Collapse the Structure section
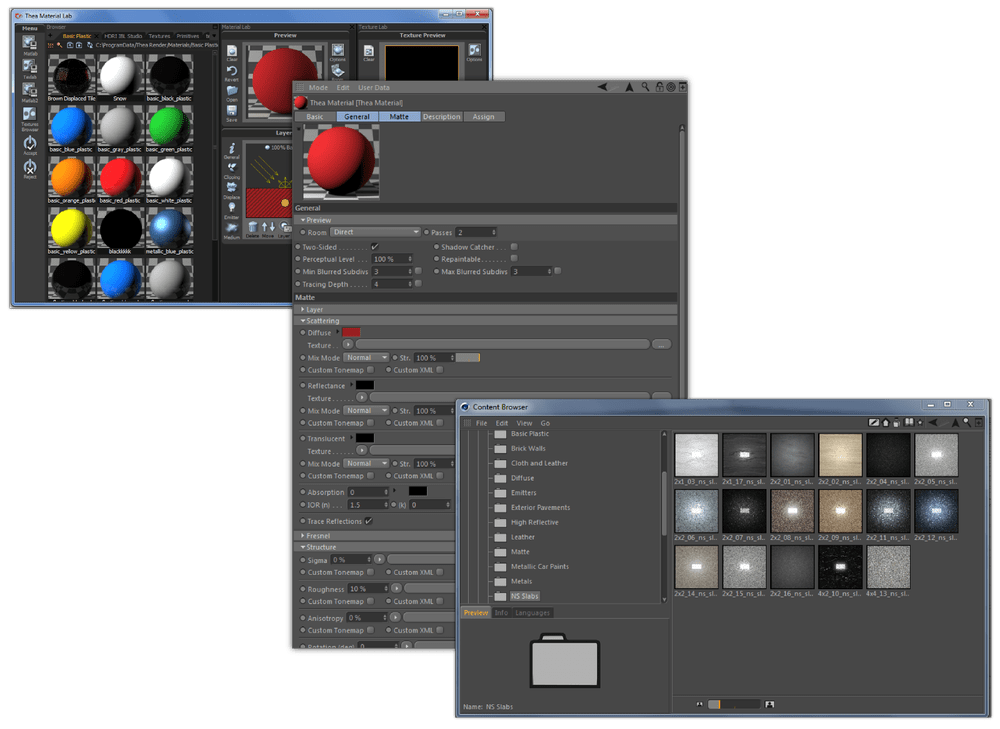This screenshot has width=1000, height=729. pos(304,547)
